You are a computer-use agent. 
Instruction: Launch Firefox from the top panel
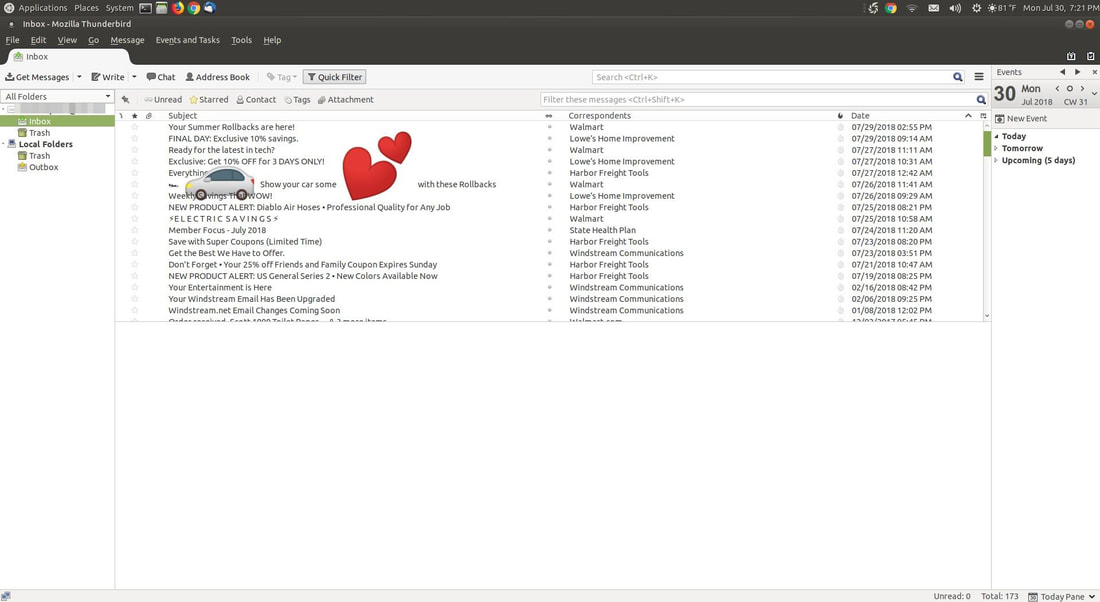[x=178, y=8]
